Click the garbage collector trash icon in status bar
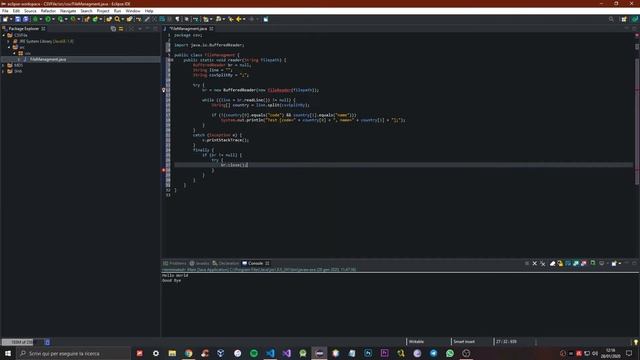This screenshot has width=640, height=360. (x=47, y=342)
